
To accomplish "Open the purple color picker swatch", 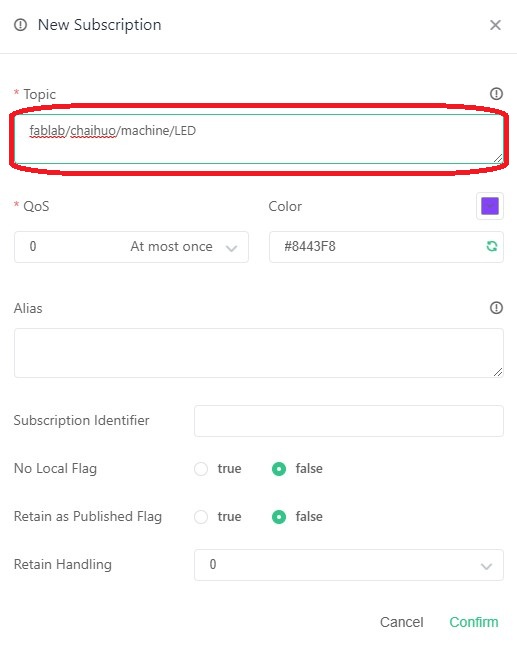I will click(490, 206).
